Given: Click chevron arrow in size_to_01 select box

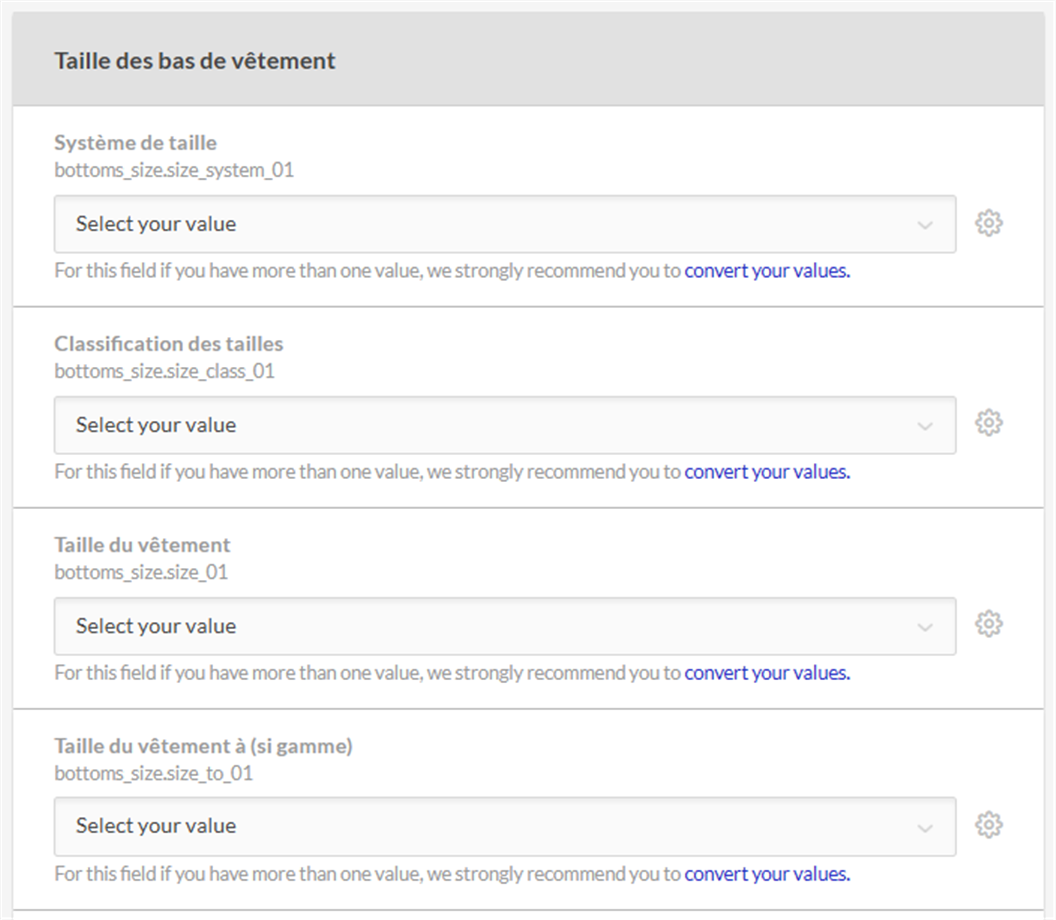Looking at the screenshot, I should [x=925, y=827].
